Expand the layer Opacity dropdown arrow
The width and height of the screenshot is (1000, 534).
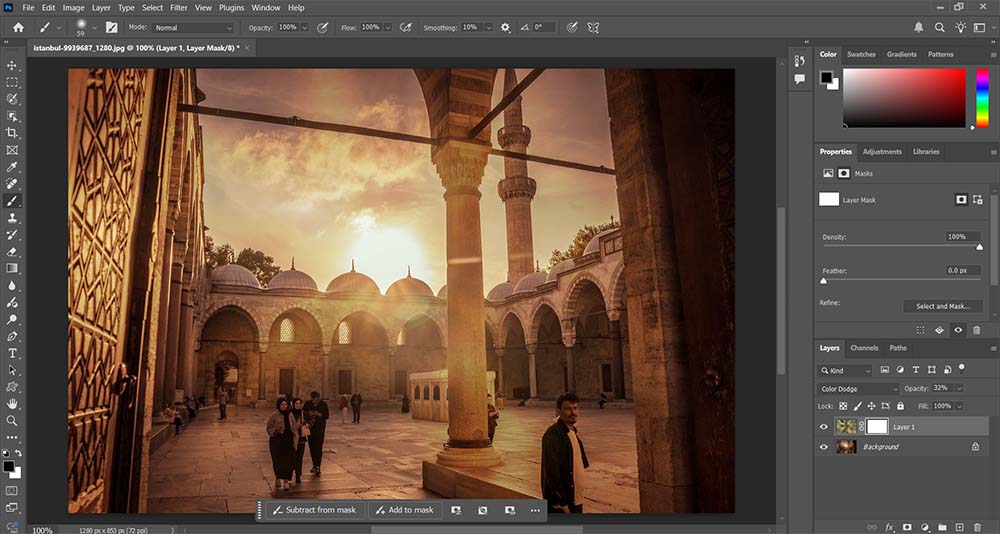pos(959,389)
